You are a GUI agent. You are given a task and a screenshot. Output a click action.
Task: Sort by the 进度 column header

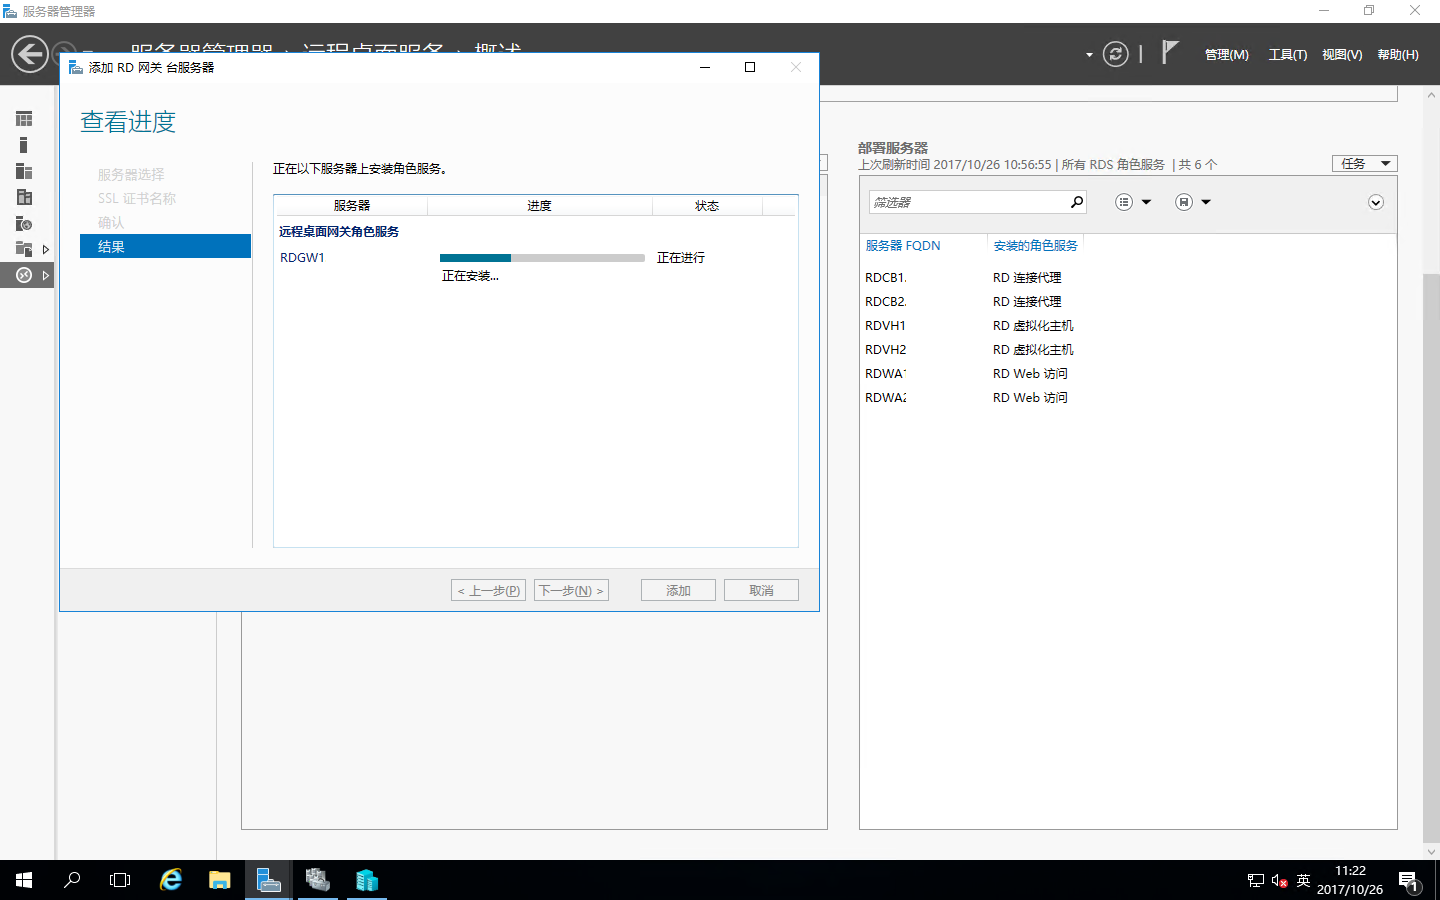pos(539,205)
